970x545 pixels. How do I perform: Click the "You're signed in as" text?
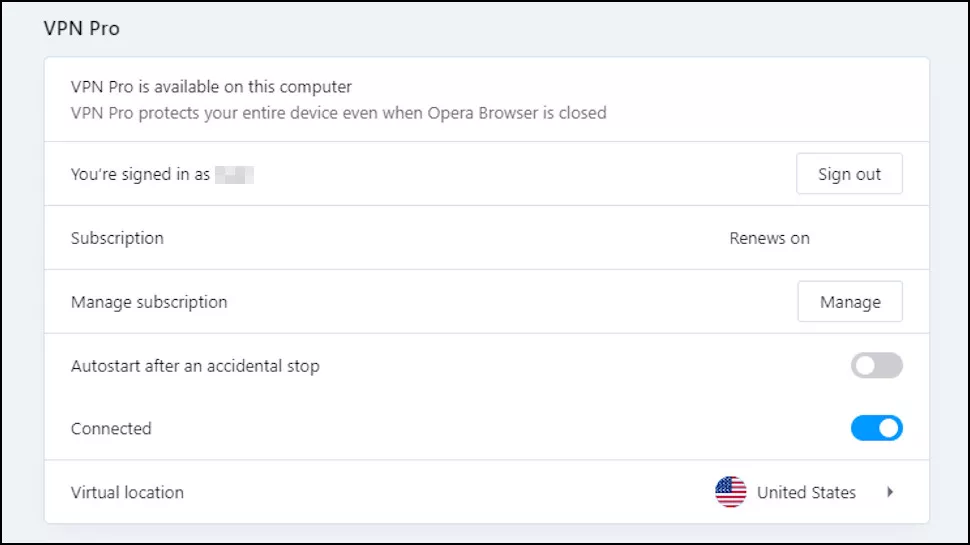(140, 174)
